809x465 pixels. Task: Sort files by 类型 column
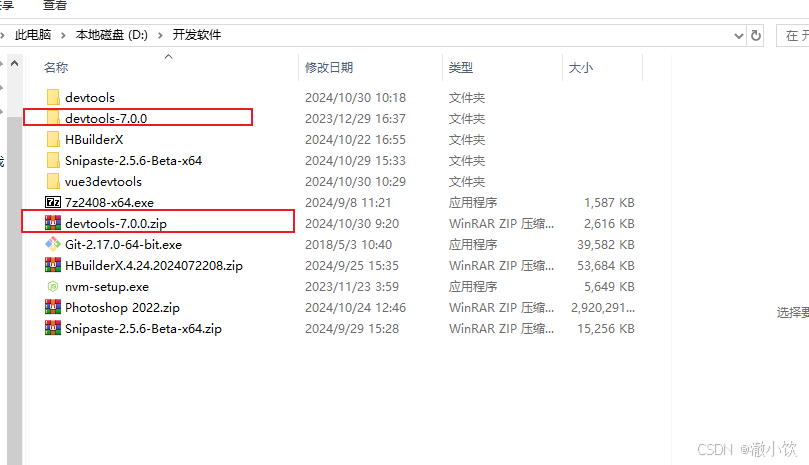(461, 68)
